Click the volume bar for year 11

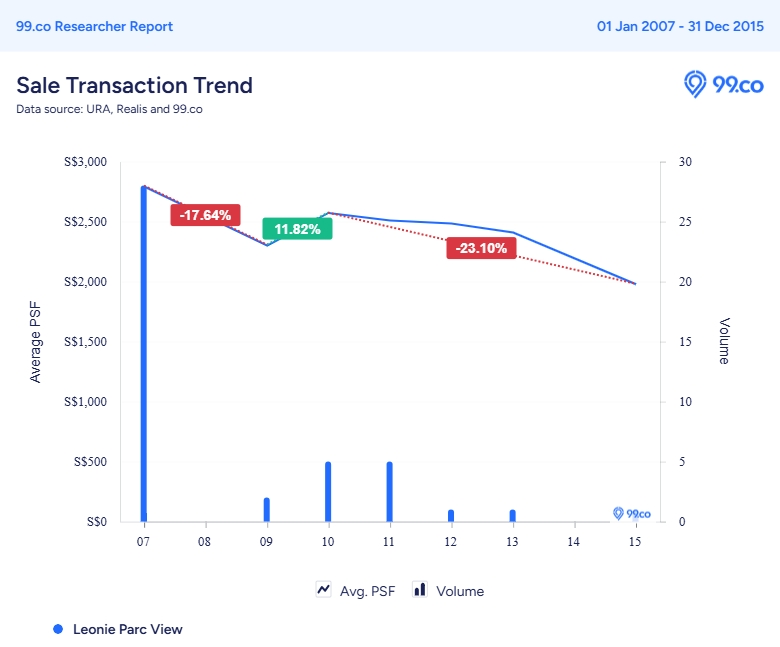(x=389, y=492)
